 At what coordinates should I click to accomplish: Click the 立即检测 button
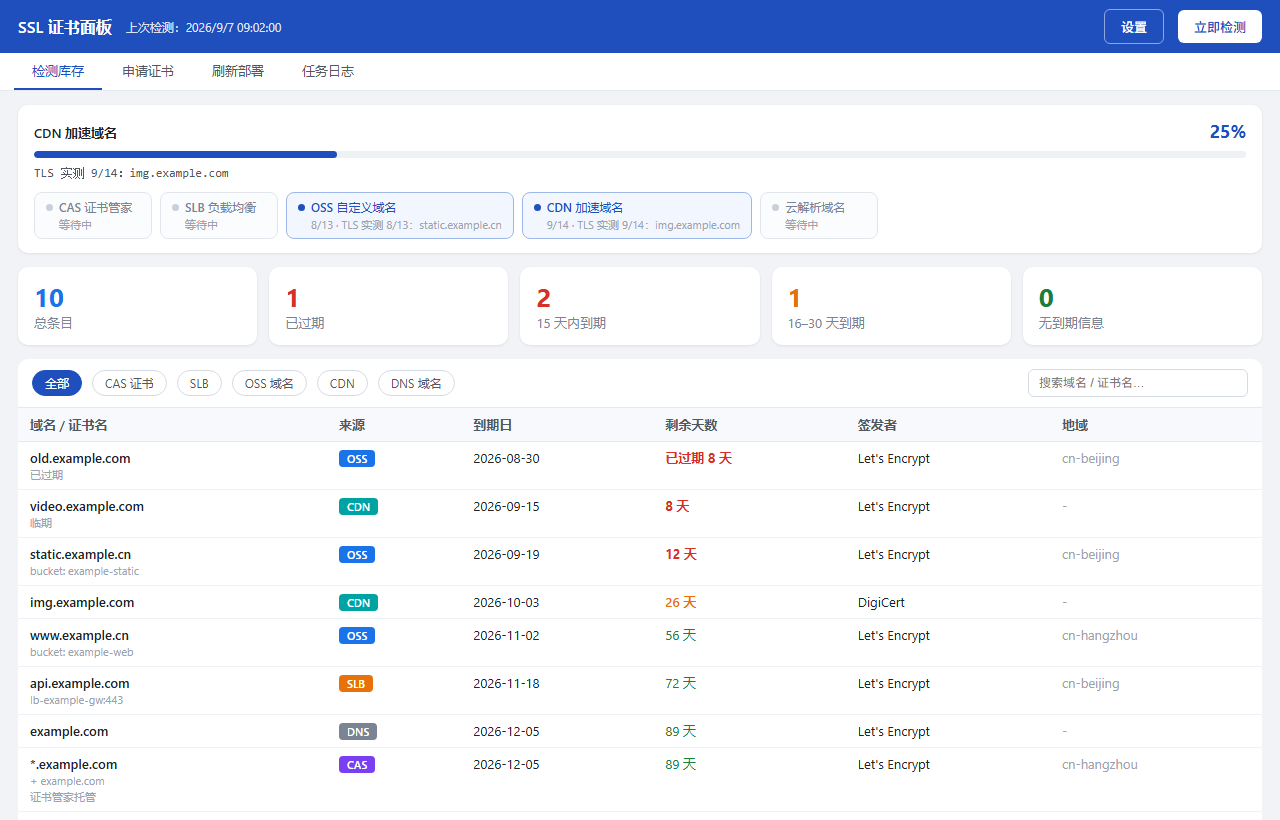point(1219,27)
